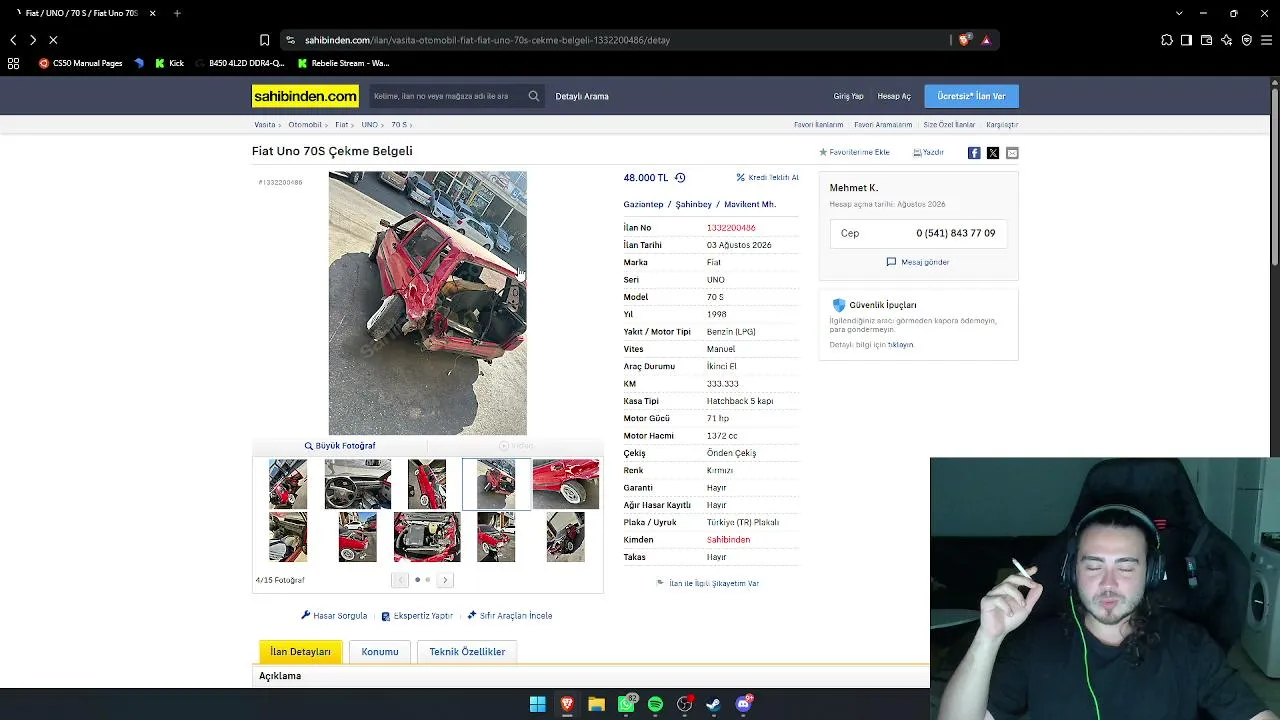This screenshot has height=720, width=1280.
Task: Open the Brave Shields lion icon
Action: click(x=964, y=40)
